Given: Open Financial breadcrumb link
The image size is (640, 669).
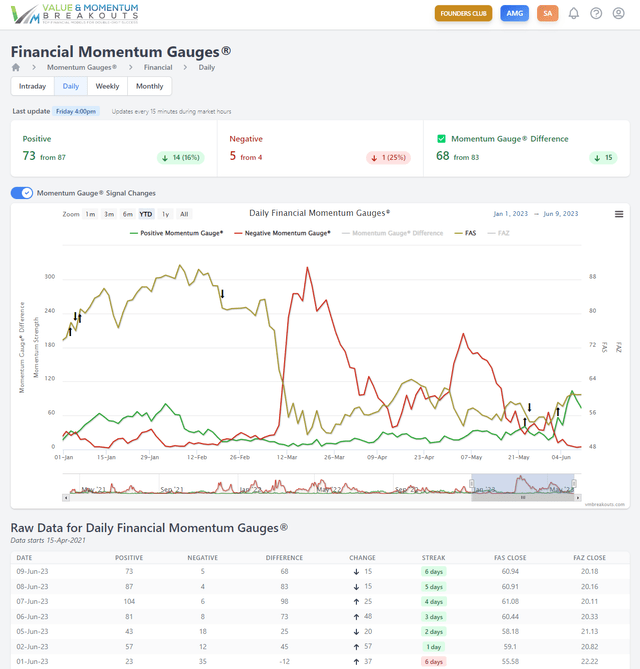Looking at the screenshot, I should tap(158, 67).
